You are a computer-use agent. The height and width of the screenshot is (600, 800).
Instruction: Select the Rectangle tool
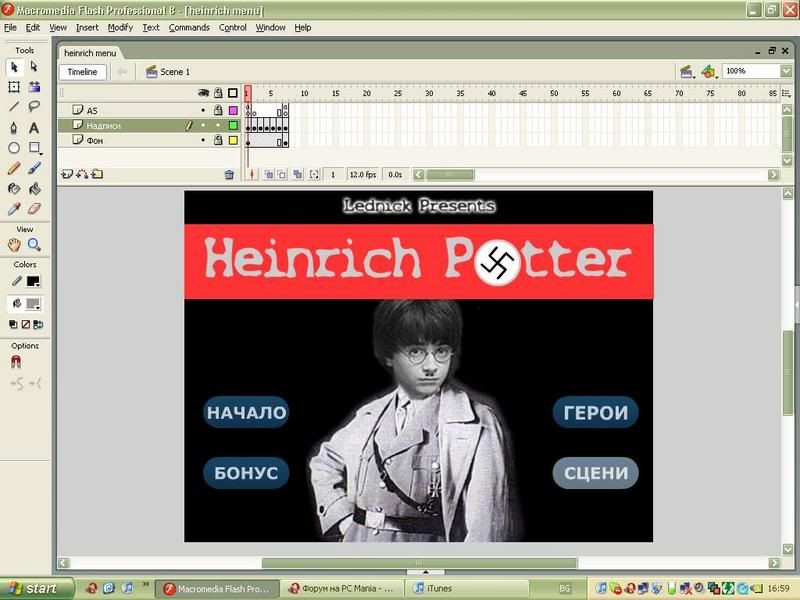(x=34, y=148)
